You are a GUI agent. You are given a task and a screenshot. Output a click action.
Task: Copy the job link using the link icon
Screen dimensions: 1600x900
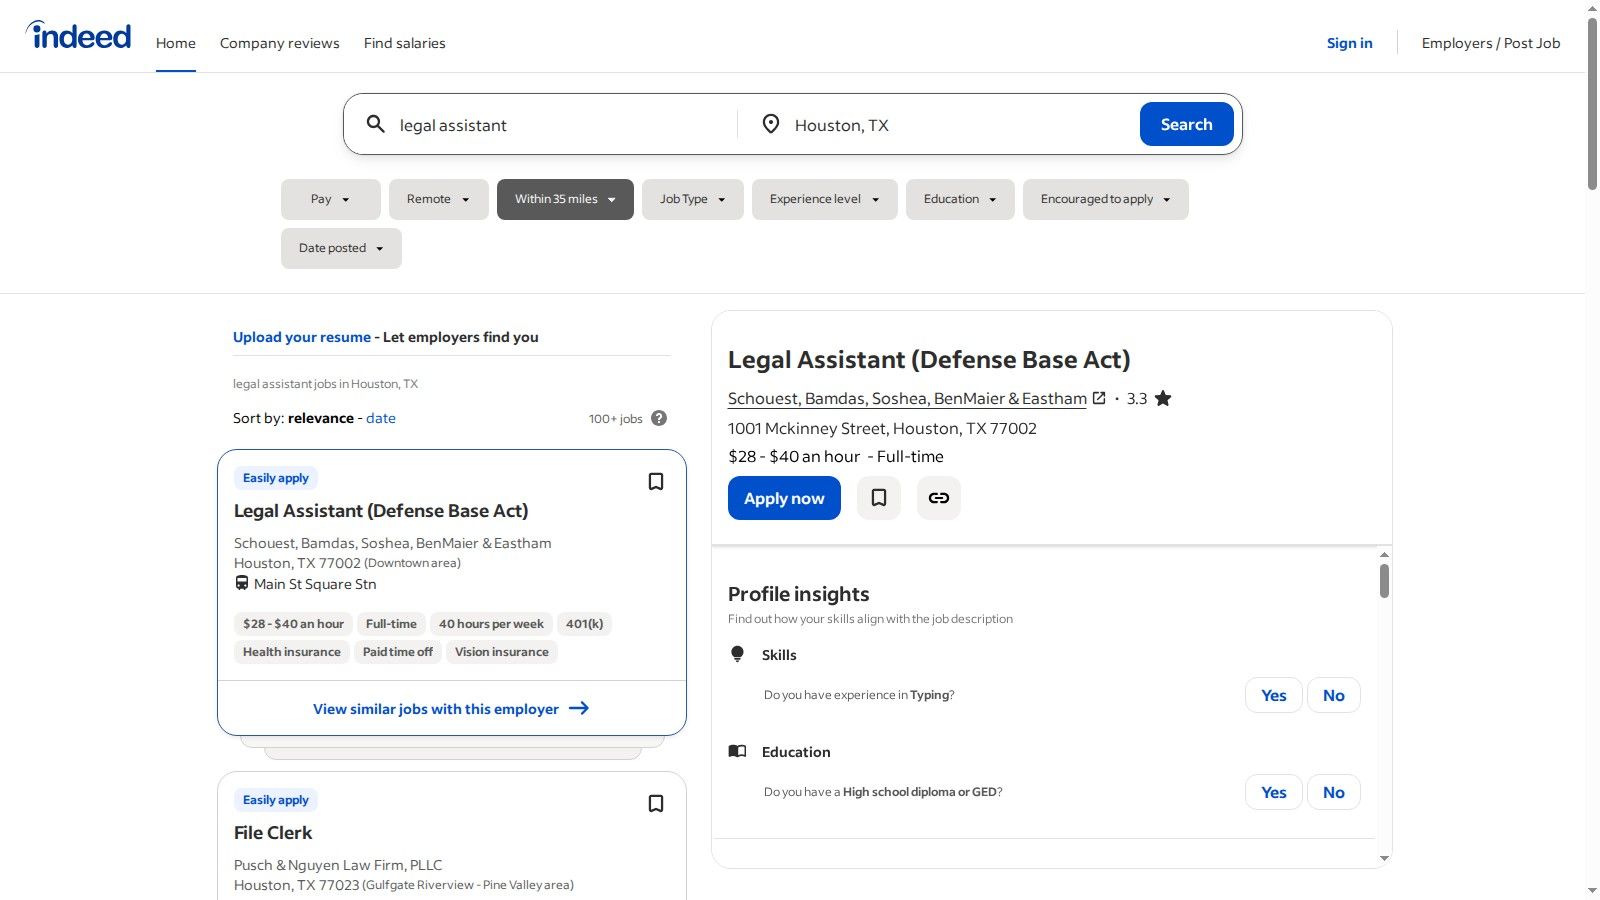938,497
